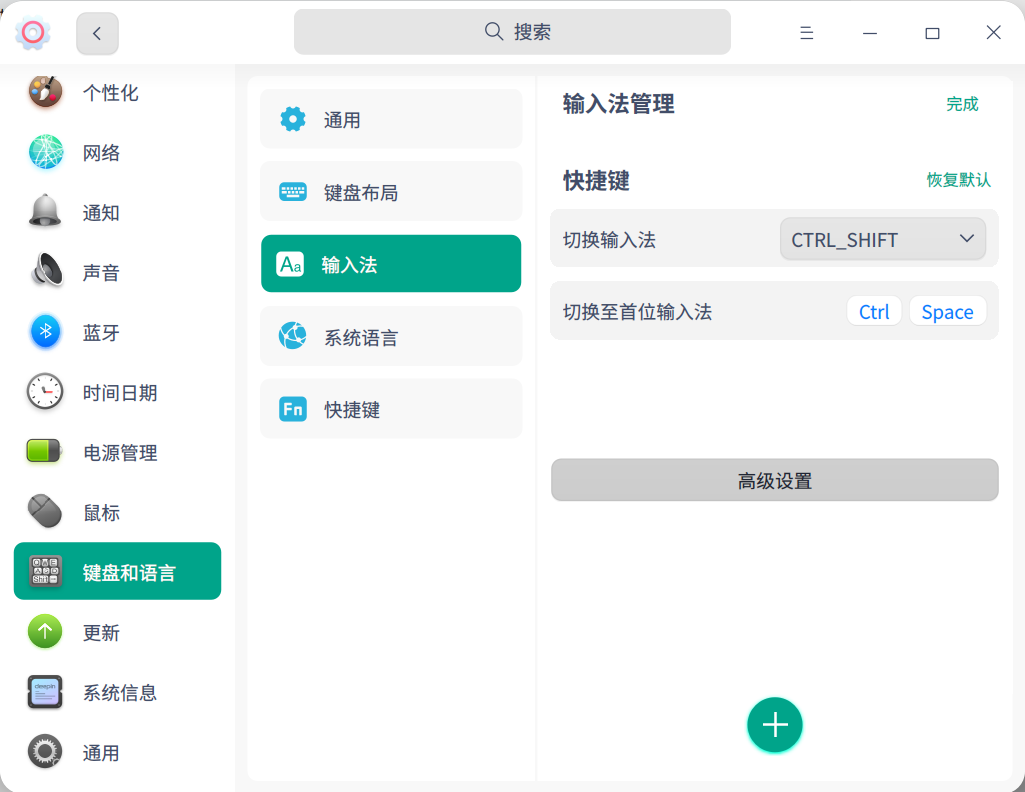Image resolution: width=1025 pixels, height=792 pixels.
Task: Open the Update arrow icon
Action: pos(45,632)
